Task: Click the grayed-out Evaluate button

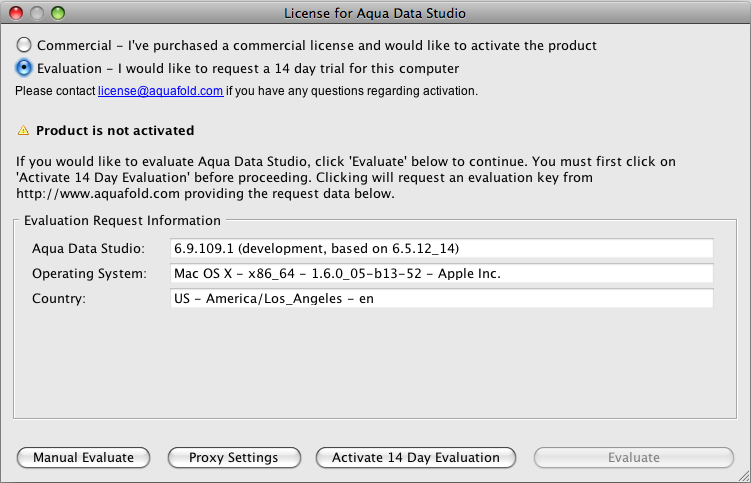Action: tap(634, 458)
